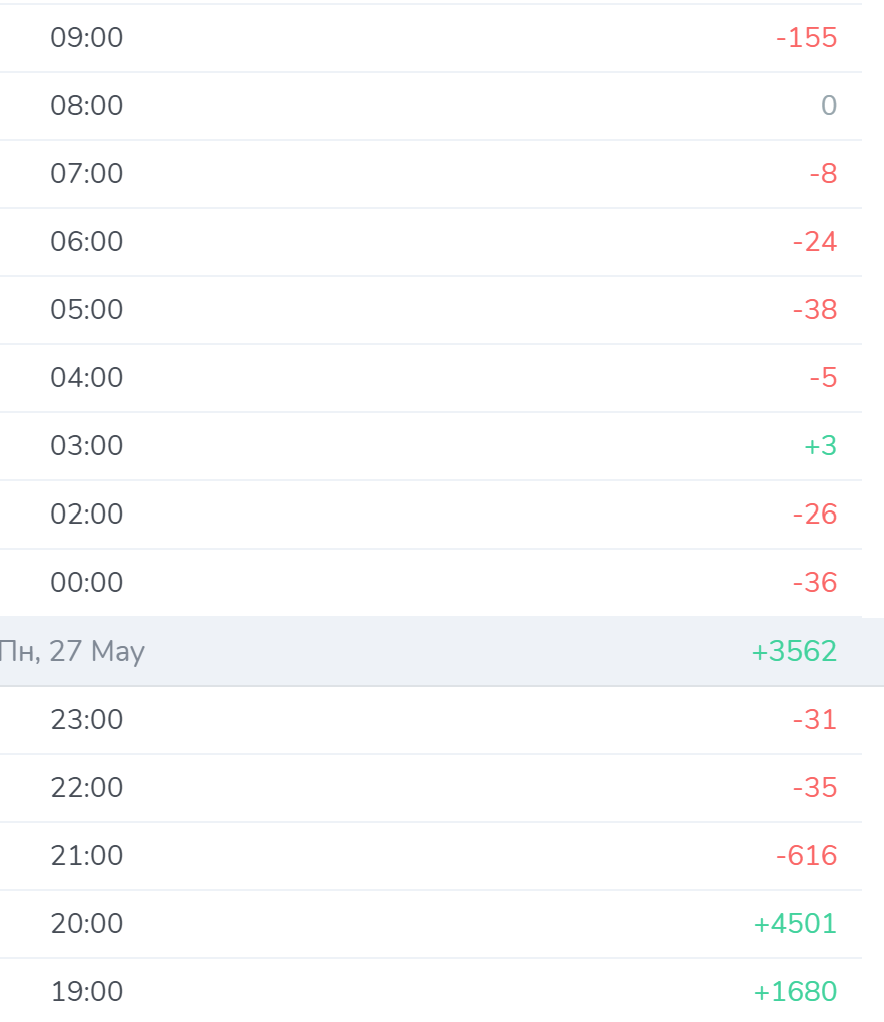Click the +3562 daily total

pos(794,651)
